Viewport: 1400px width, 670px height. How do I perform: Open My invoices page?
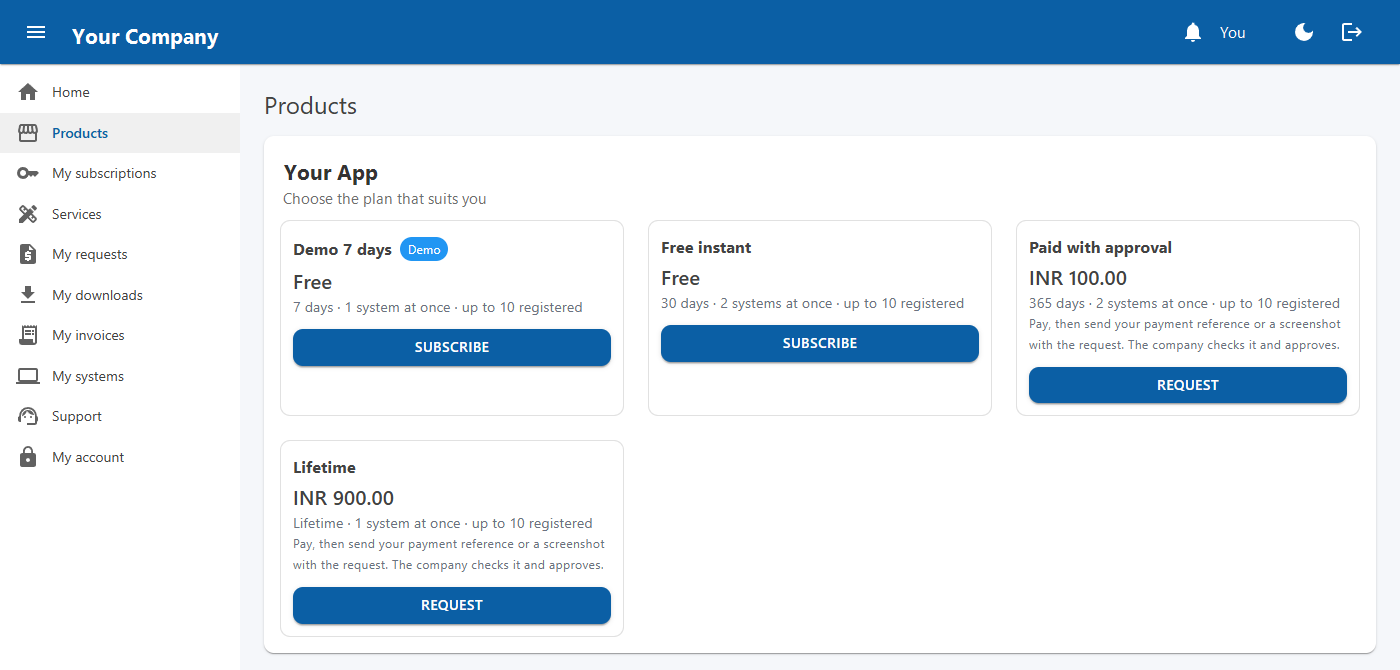click(120, 335)
